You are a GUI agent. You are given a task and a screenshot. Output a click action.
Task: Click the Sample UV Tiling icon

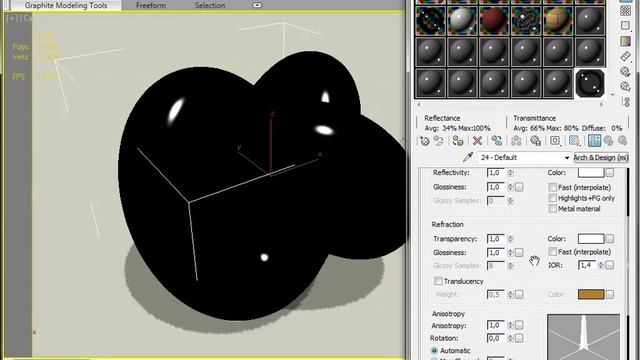(x=625, y=25)
